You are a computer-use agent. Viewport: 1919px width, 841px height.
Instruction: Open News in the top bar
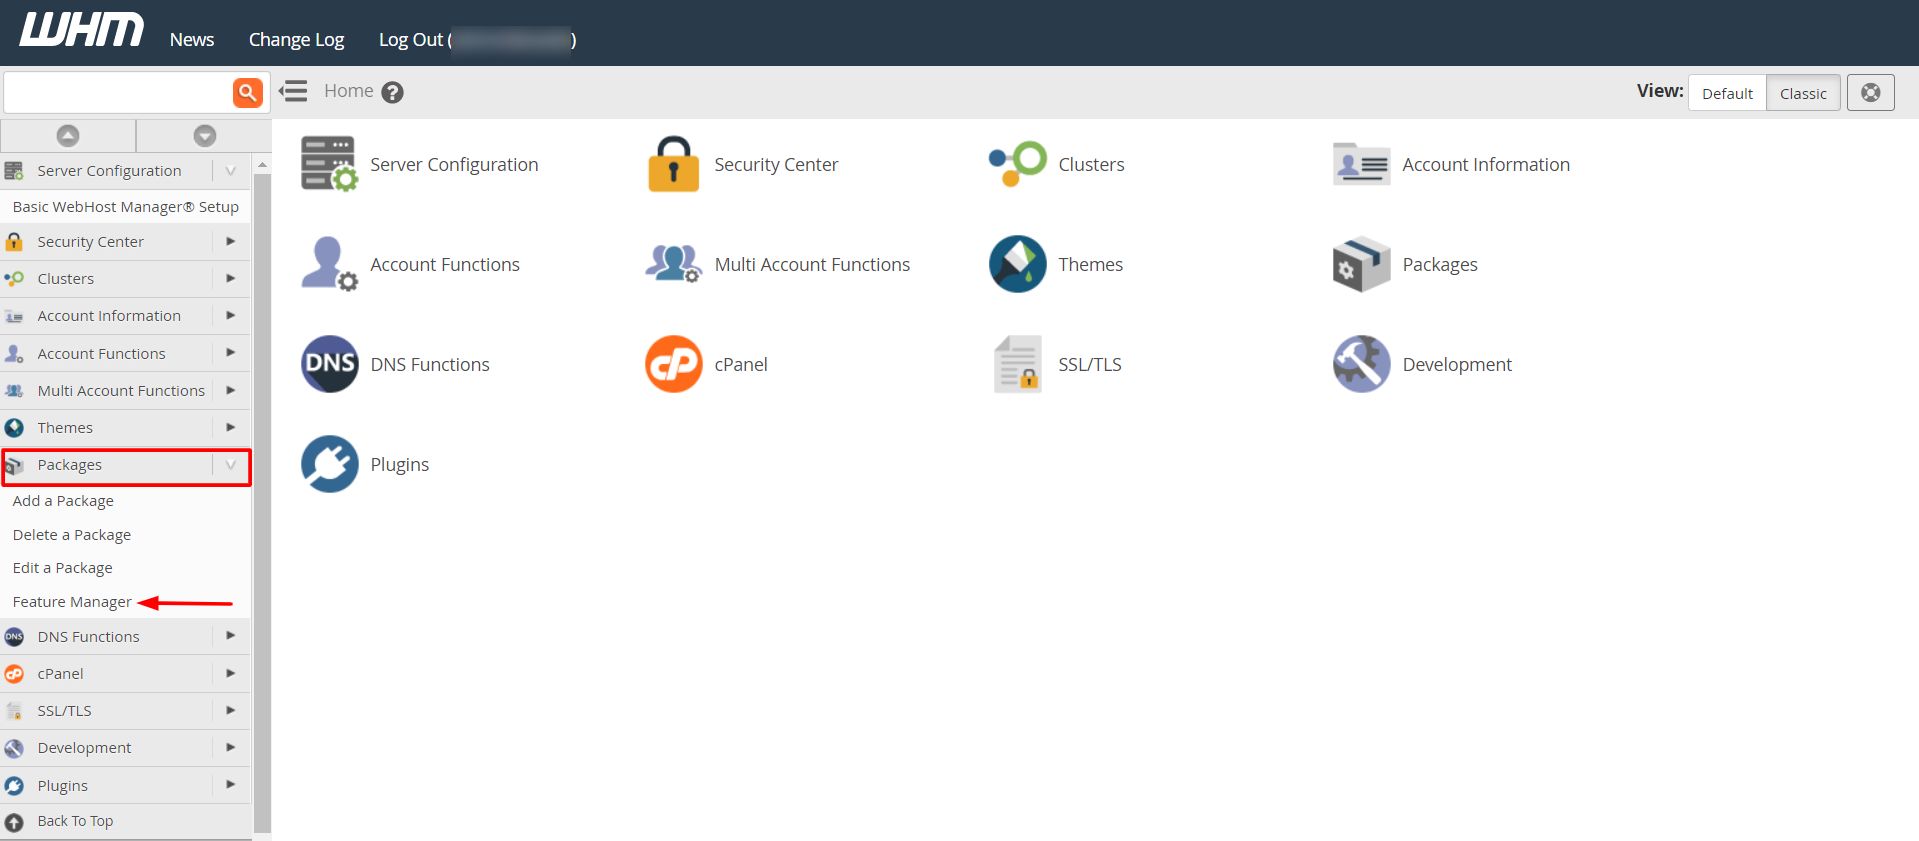click(x=192, y=39)
